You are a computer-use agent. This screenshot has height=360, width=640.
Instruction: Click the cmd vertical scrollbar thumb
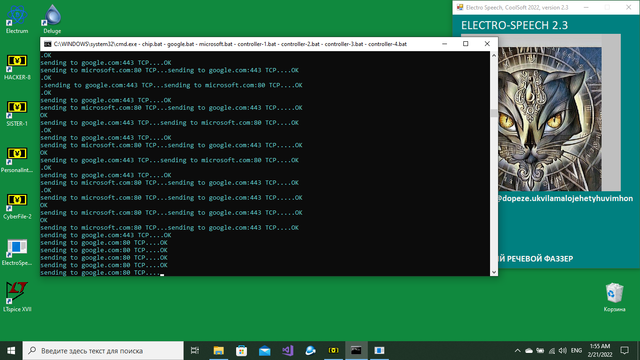[494, 113]
